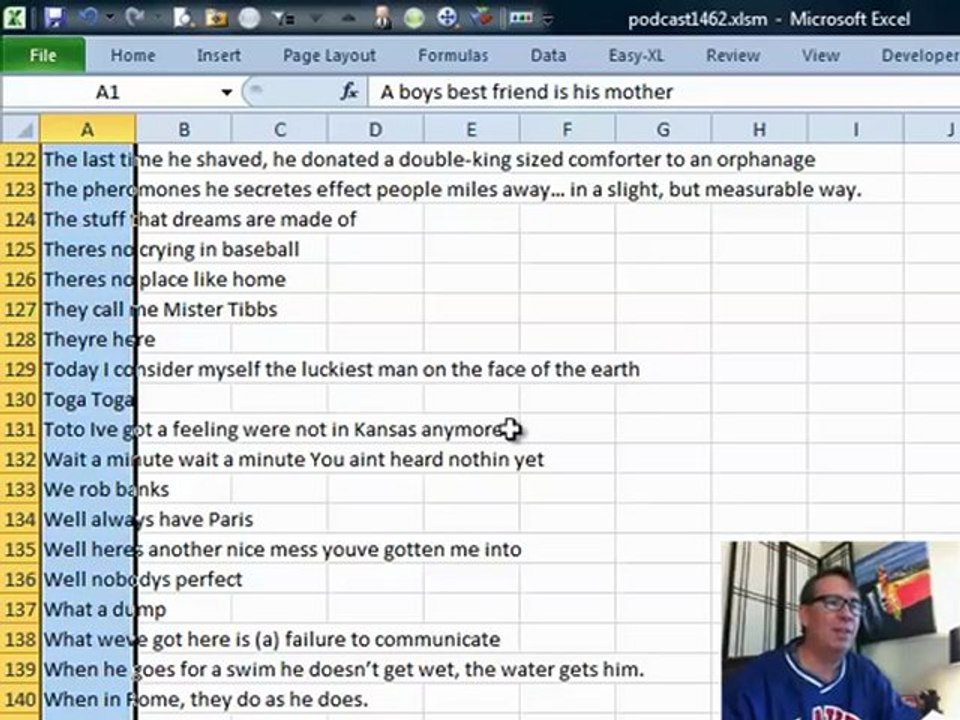Switch to the View ribbon tab
The image size is (960, 720).
point(820,56)
